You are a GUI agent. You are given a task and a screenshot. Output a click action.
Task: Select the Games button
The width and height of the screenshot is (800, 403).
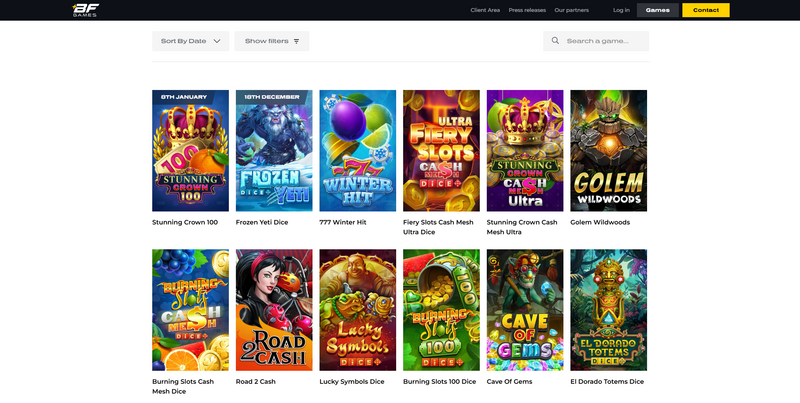657,10
